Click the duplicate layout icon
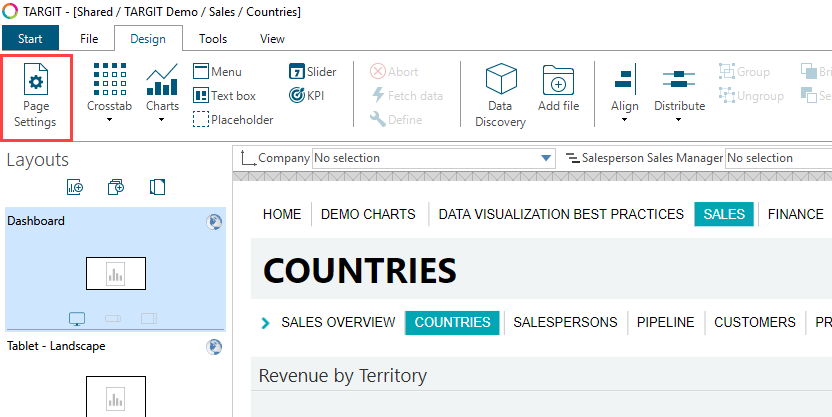The image size is (832, 417). [x=116, y=187]
